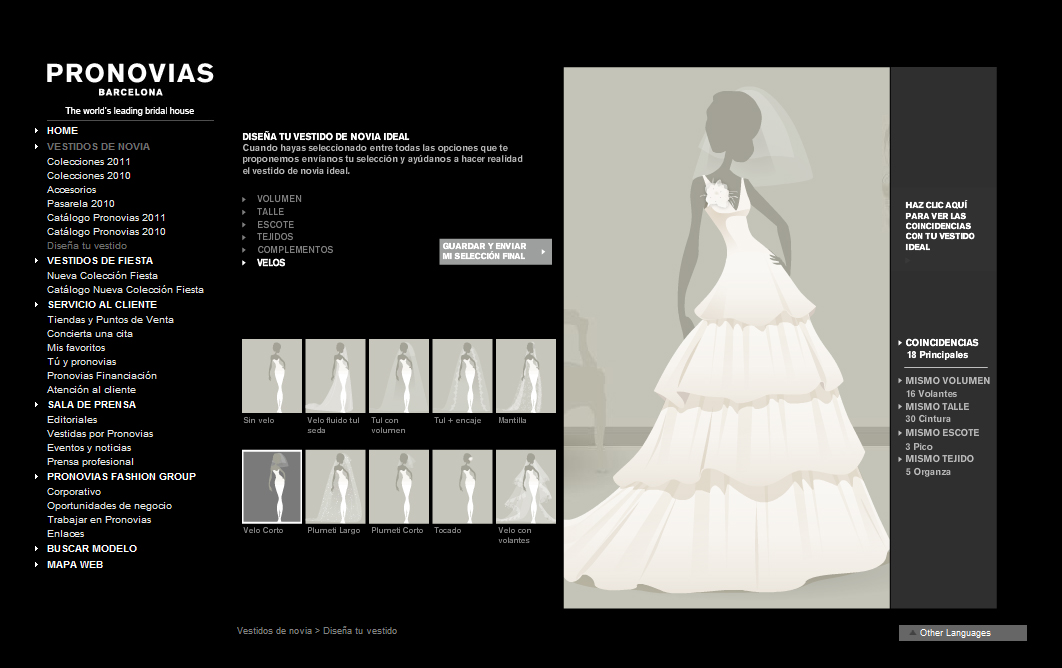
Task: Click Diseña tu vestido breadcrumb
Action: pos(360,631)
